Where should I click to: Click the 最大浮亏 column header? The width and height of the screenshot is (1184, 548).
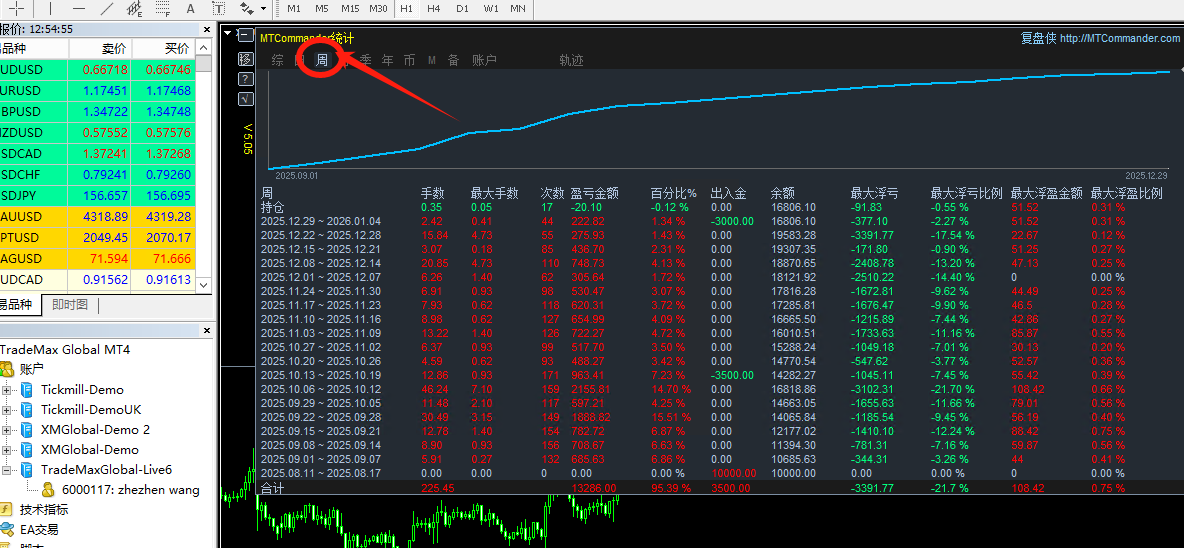(x=874, y=193)
